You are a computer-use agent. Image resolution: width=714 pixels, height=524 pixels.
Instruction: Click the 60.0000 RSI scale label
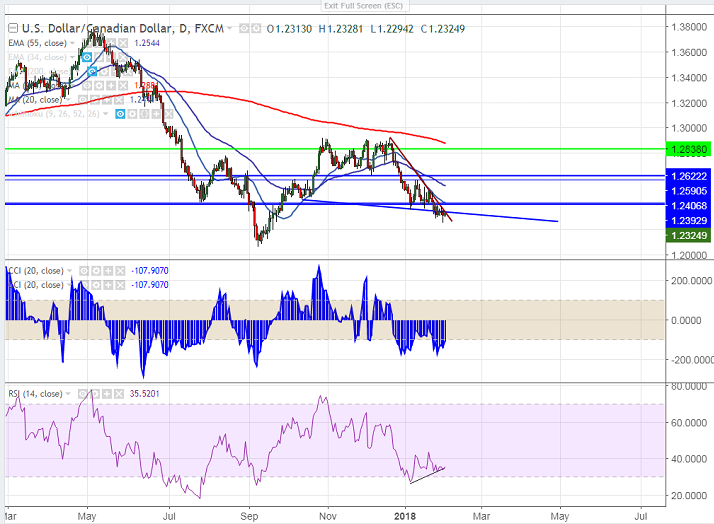pos(689,422)
